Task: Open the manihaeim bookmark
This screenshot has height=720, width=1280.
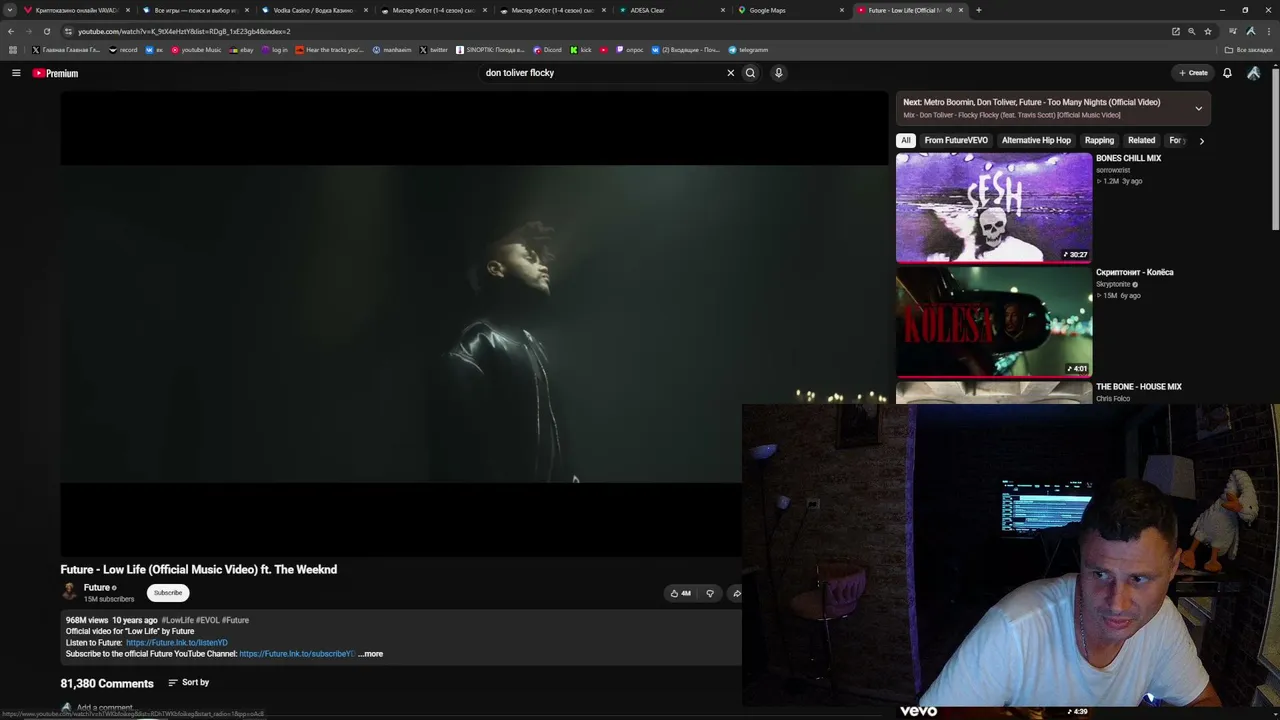Action: point(392,50)
